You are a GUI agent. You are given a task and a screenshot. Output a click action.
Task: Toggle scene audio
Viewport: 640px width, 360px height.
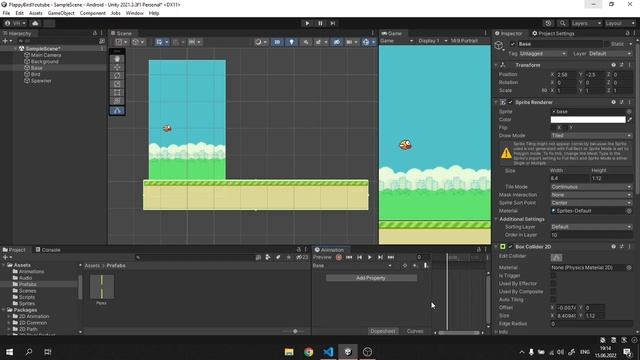(306, 42)
